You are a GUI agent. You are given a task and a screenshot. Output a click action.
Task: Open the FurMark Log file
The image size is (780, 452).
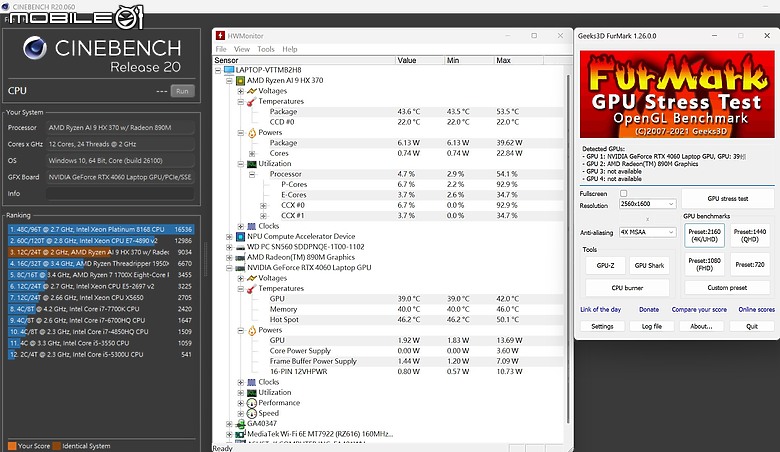(x=652, y=326)
